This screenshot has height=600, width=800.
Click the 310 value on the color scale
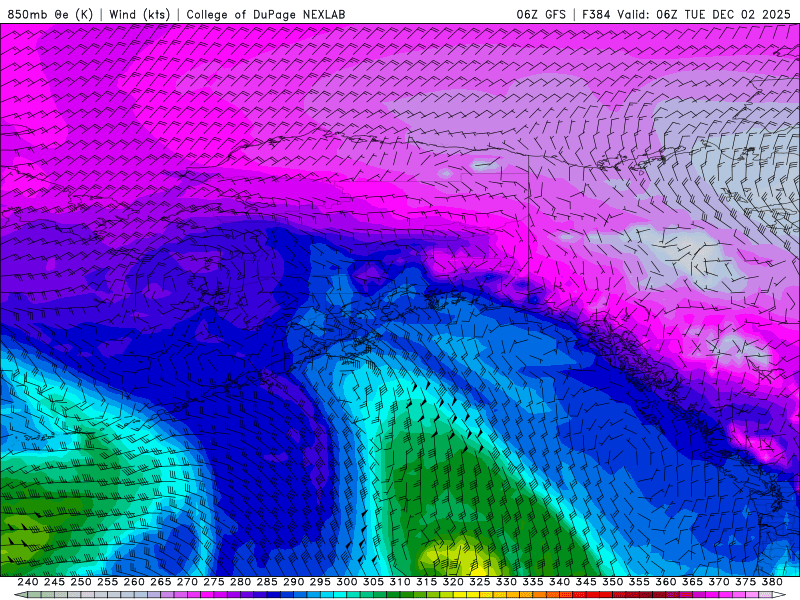[399, 582]
